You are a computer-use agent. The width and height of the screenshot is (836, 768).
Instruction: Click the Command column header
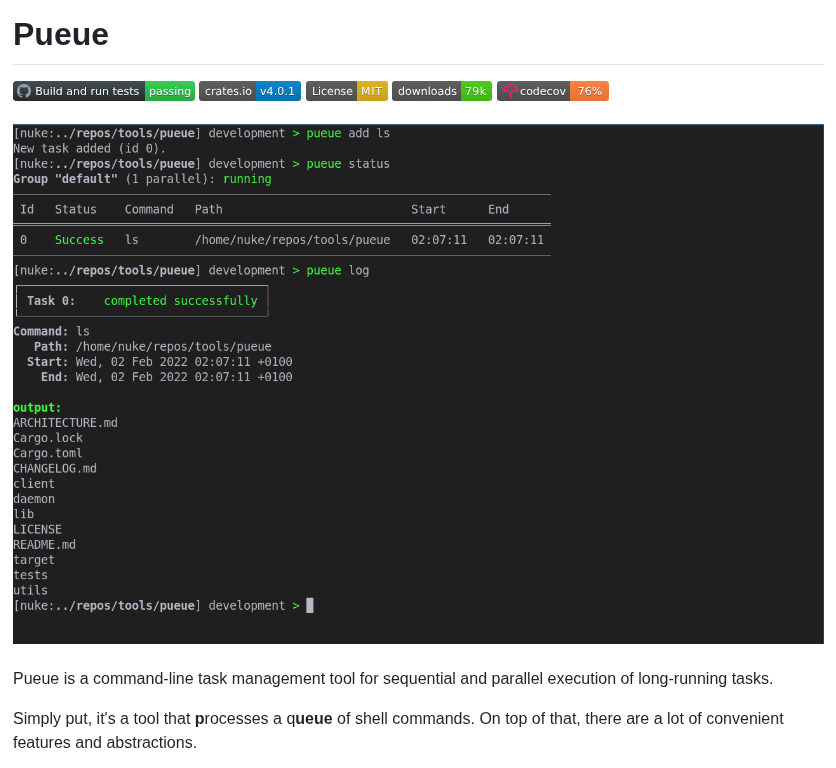point(149,210)
